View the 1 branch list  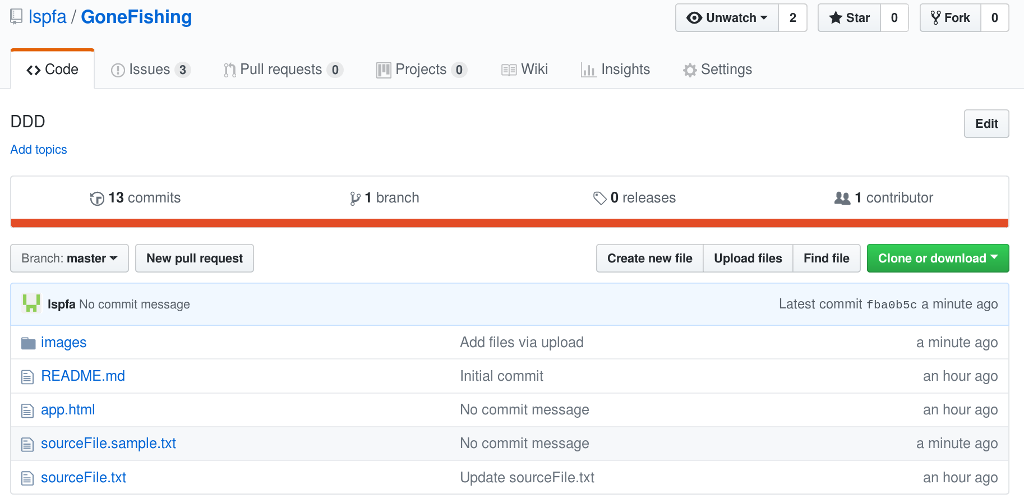point(385,197)
